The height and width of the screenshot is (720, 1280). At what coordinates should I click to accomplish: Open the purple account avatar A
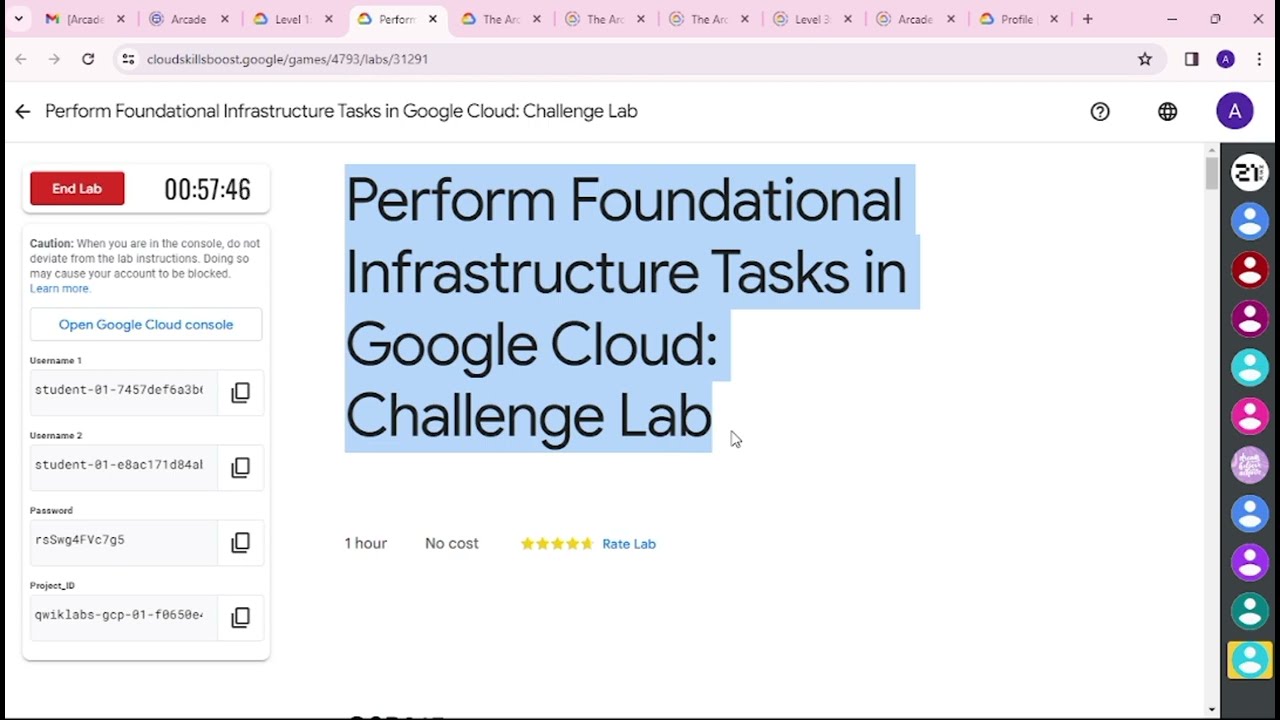point(1235,111)
